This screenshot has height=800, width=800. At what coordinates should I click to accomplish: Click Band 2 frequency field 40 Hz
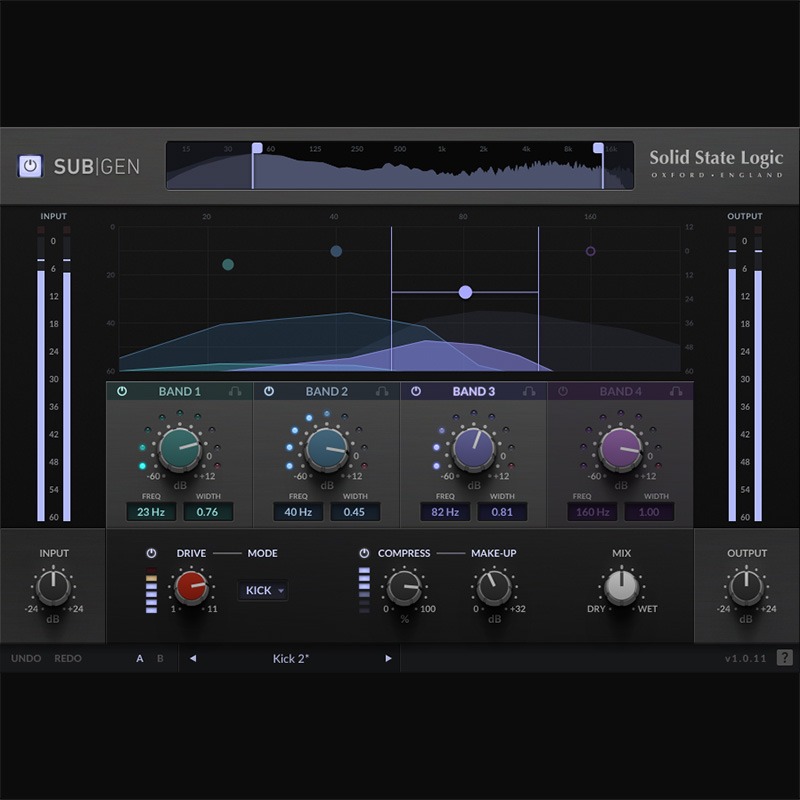[x=298, y=512]
